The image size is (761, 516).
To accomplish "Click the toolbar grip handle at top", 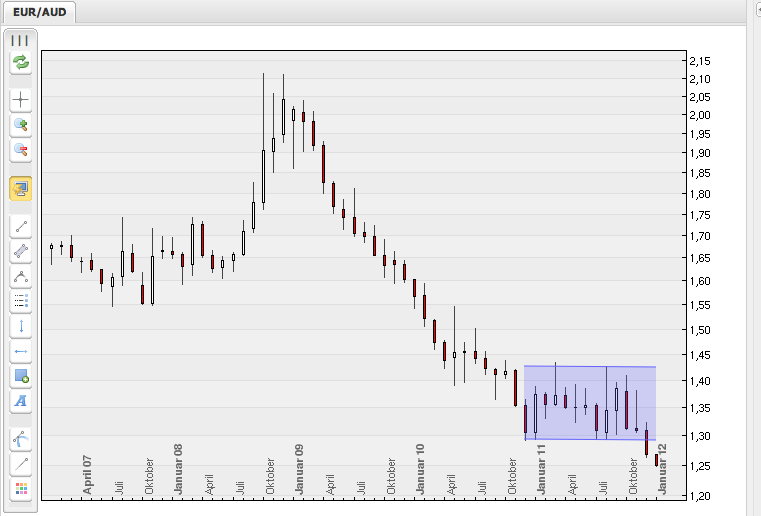I will 20,40.
